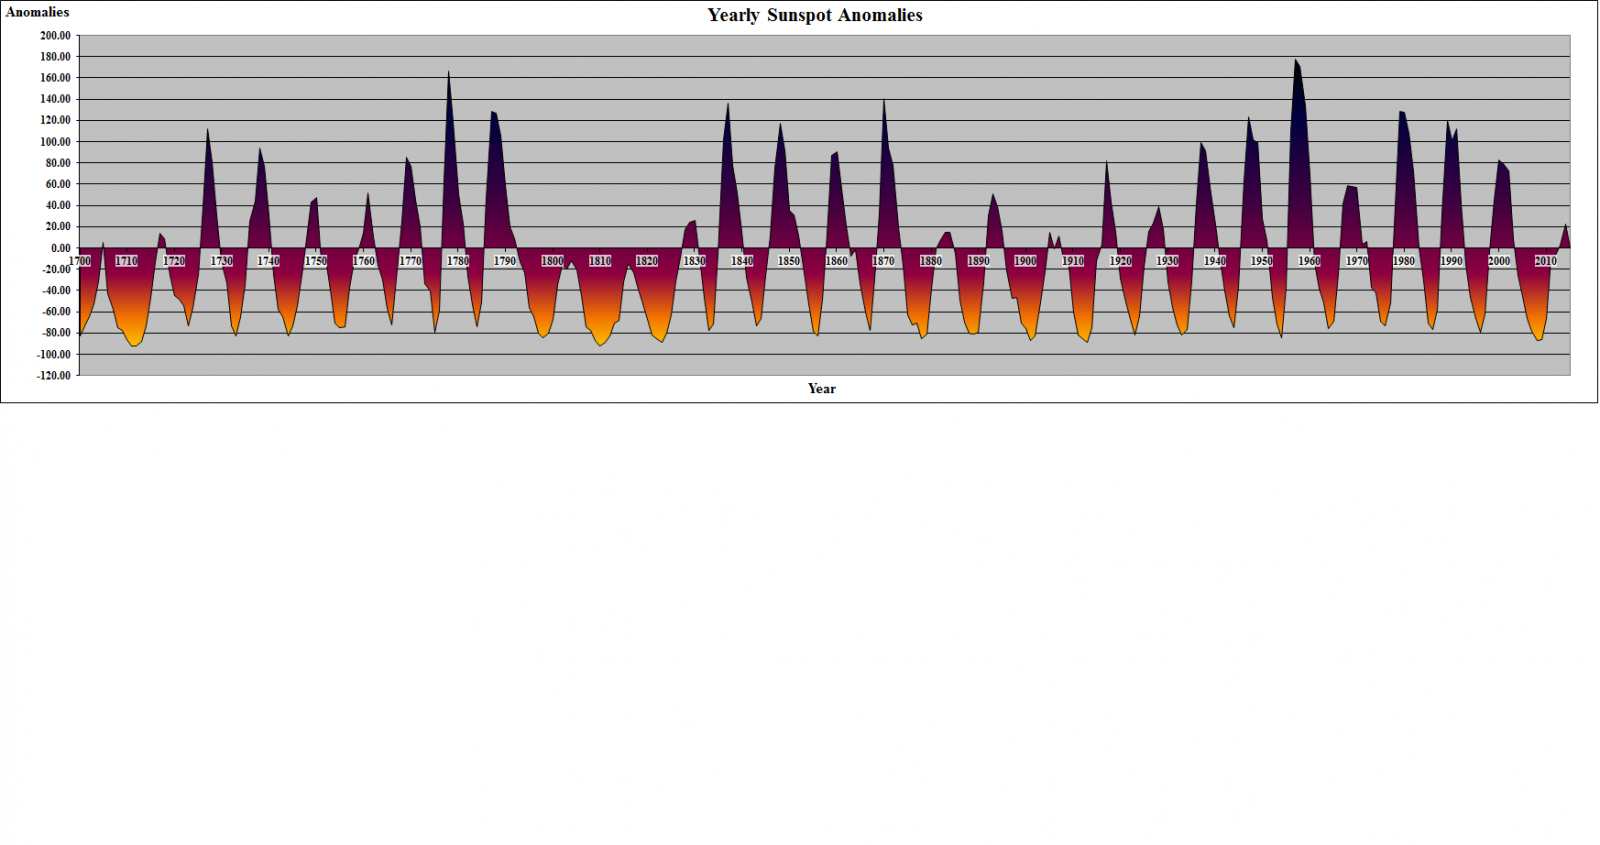
Task: Select the 1830 year label
Action: pos(694,261)
